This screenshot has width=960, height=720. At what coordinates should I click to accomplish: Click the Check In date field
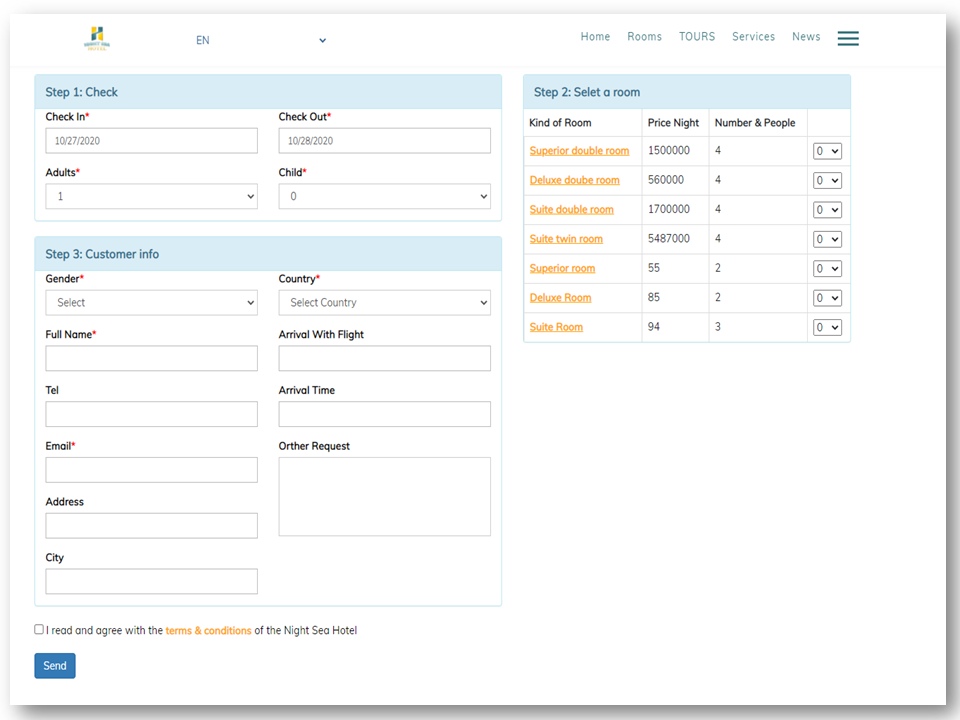point(151,141)
